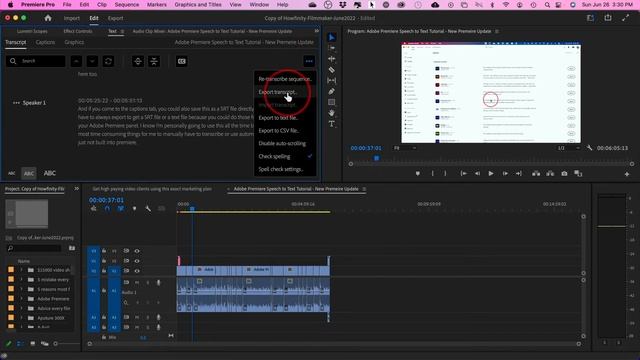640x360 pixels.
Task: Choose Export transcript menu item
Action: click(285, 92)
